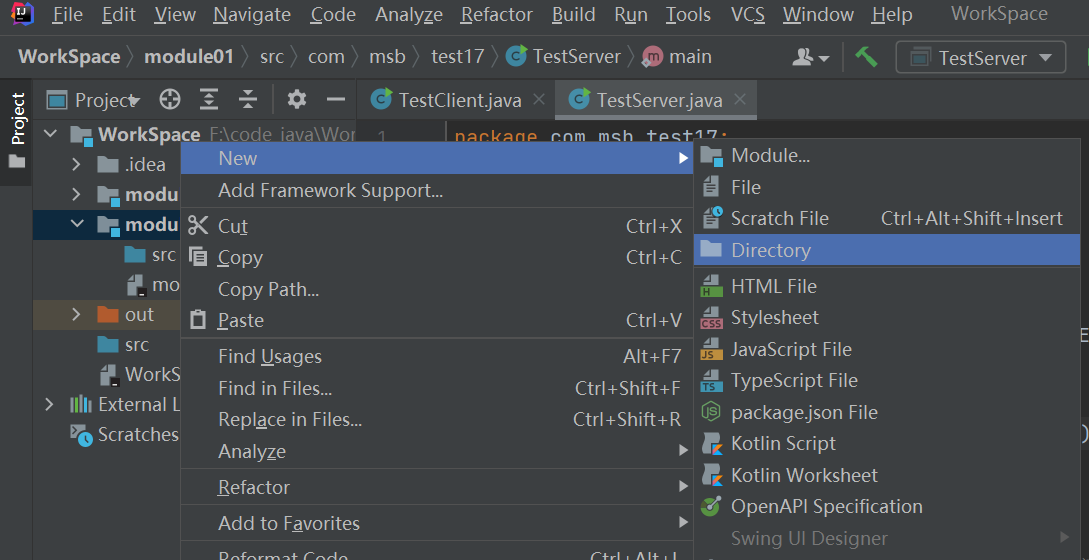
Task: Select Directory from the New submenu
Action: point(770,250)
